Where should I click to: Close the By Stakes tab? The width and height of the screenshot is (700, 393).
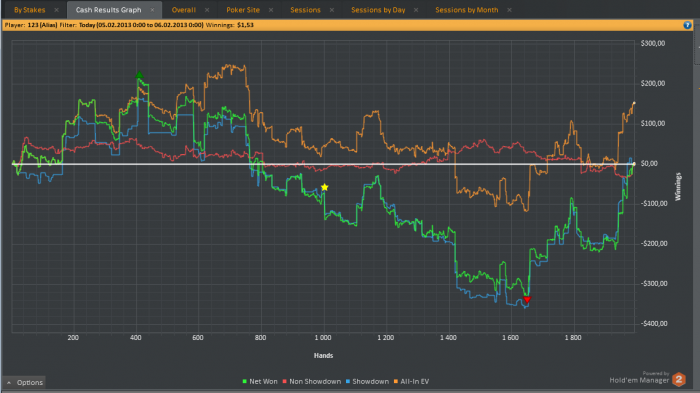pos(56,10)
